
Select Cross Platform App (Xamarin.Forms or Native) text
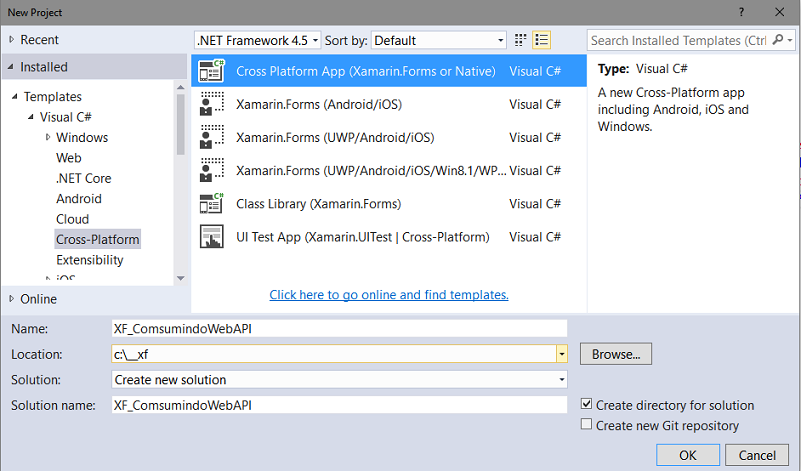tap(366, 71)
